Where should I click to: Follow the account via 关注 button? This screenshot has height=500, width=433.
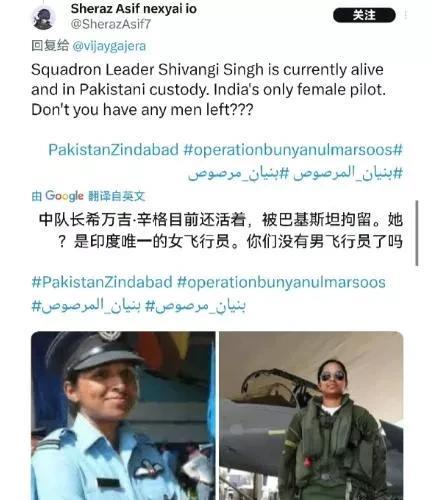click(364, 15)
